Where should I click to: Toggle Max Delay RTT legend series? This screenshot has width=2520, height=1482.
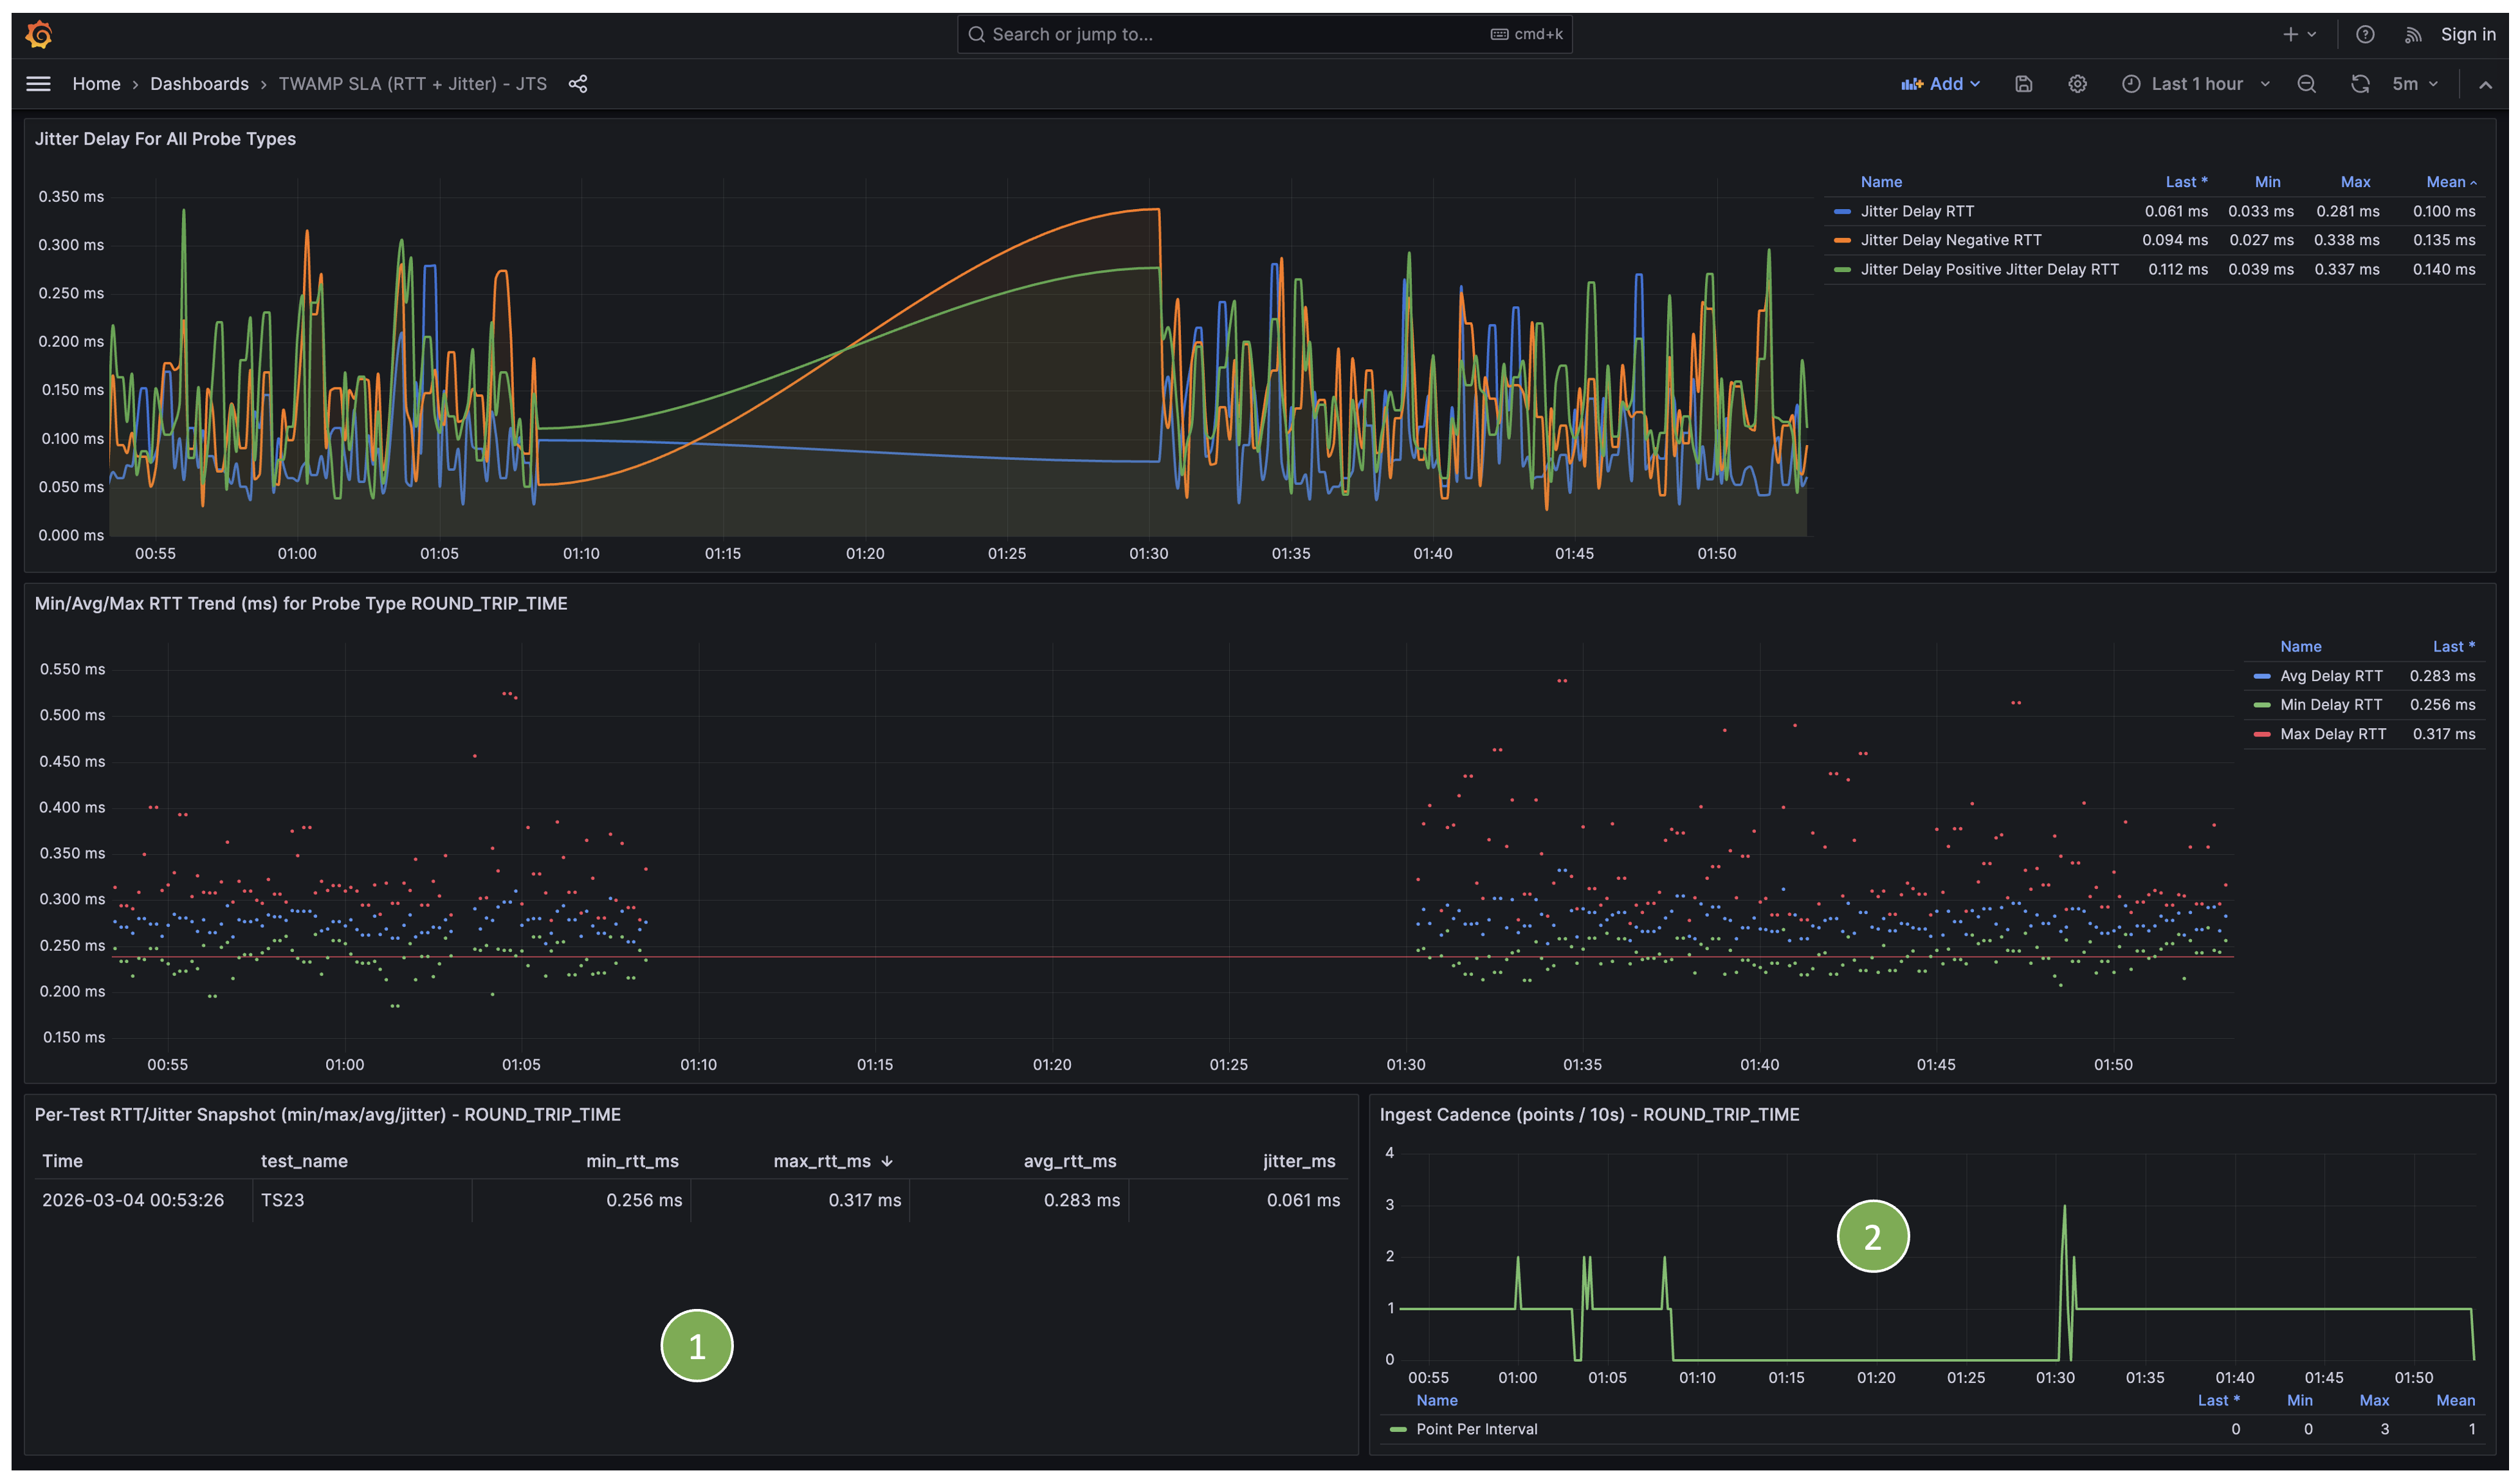pos(2332,734)
